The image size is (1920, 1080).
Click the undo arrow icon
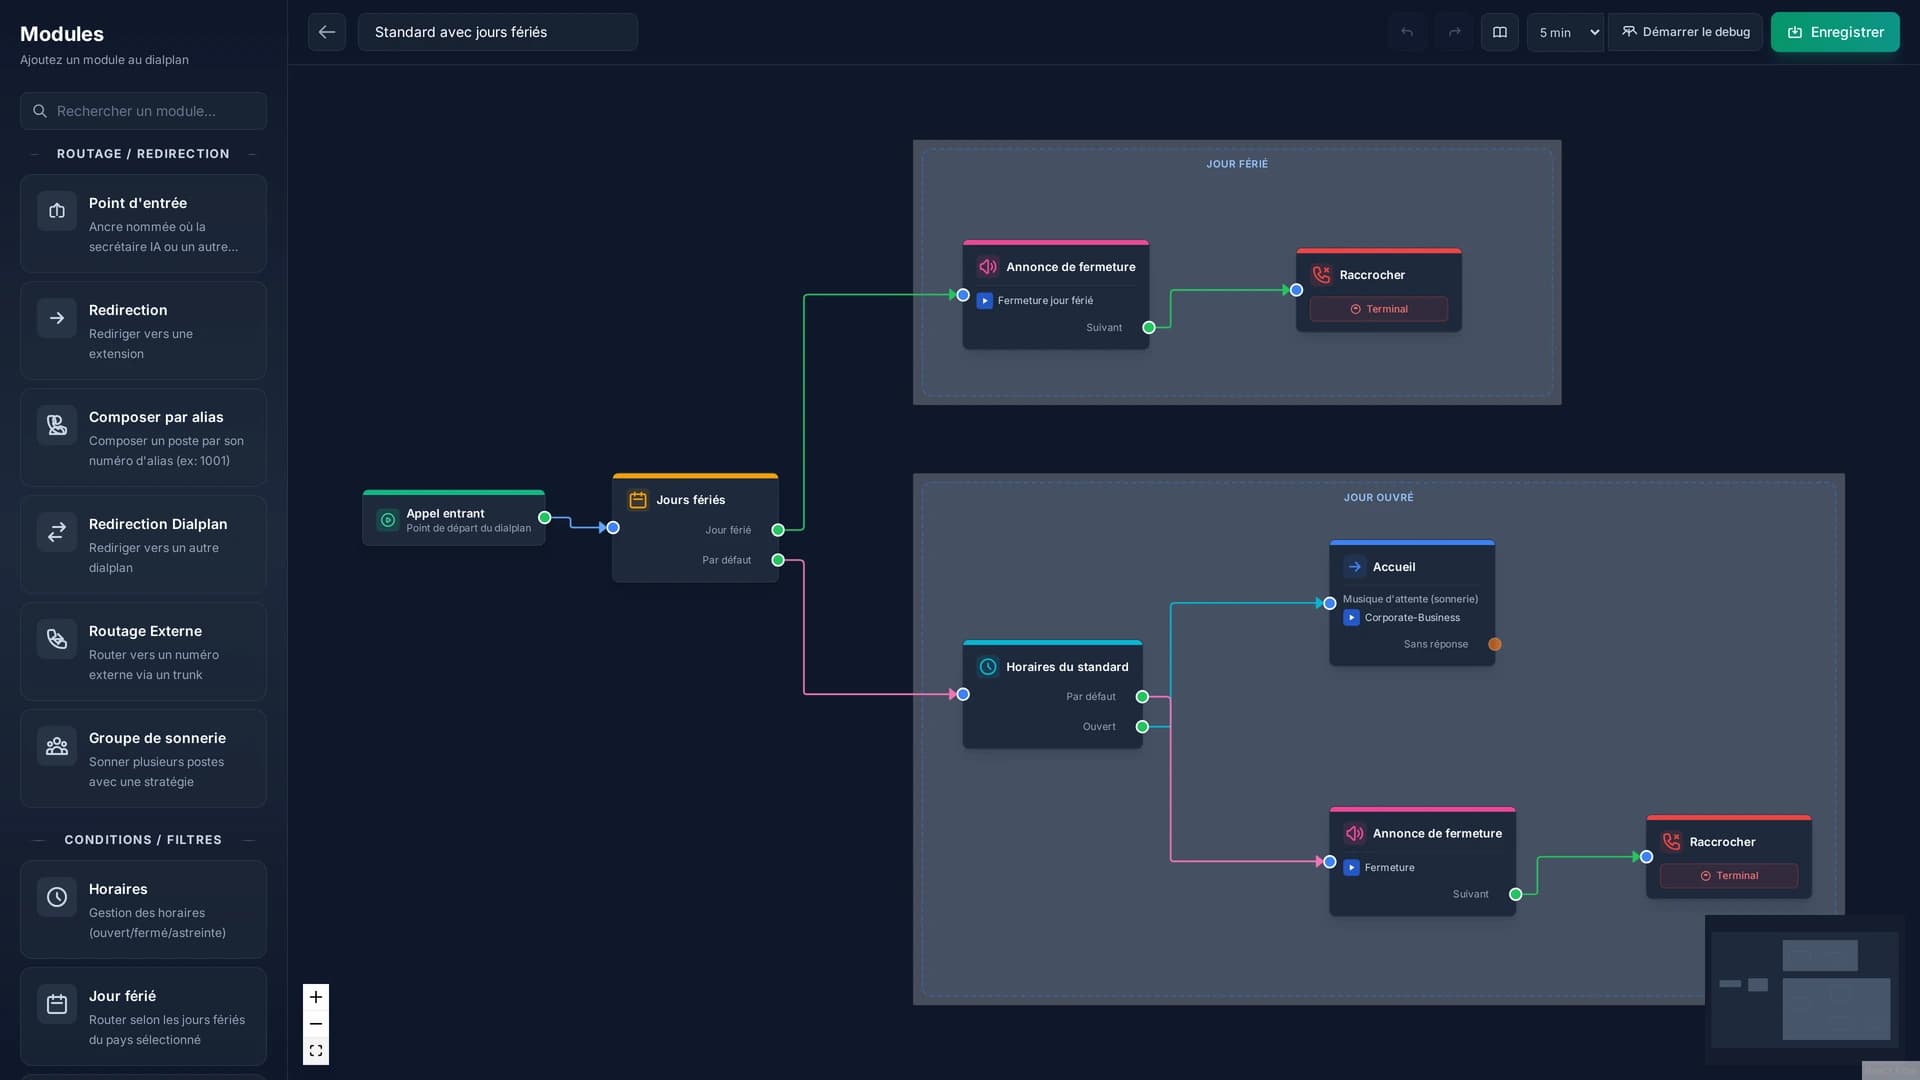1407,32
